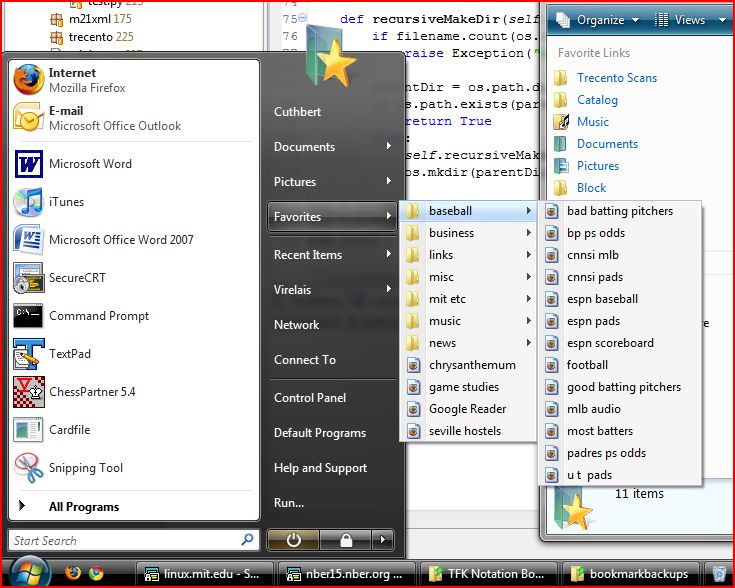735x588 pixels.
Task: Switch to TFK Notation taskbar window
Action: 488,574
